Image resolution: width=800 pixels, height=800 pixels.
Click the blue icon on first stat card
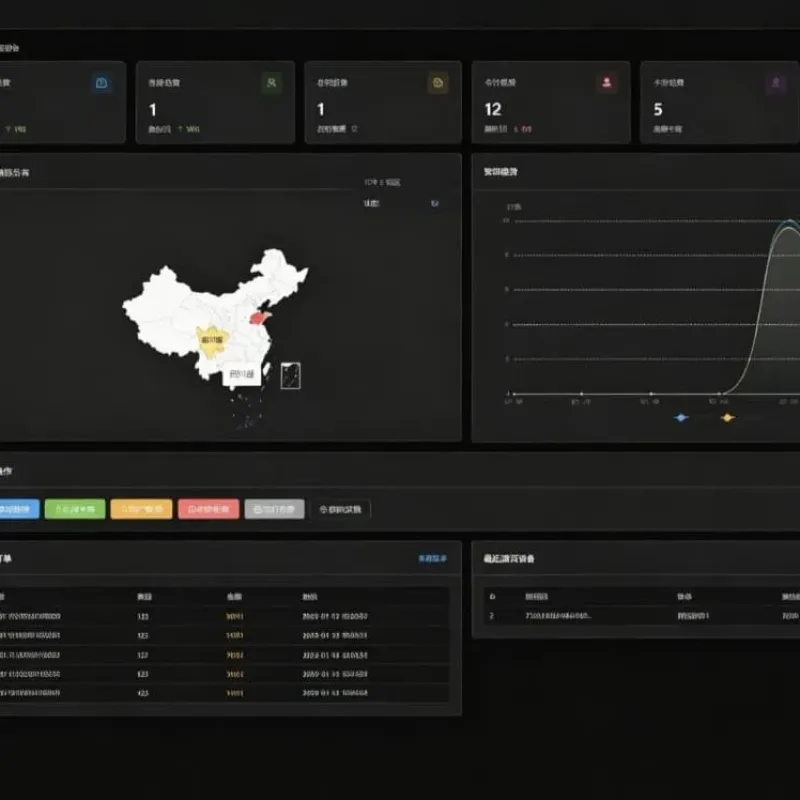pos(102,83)
